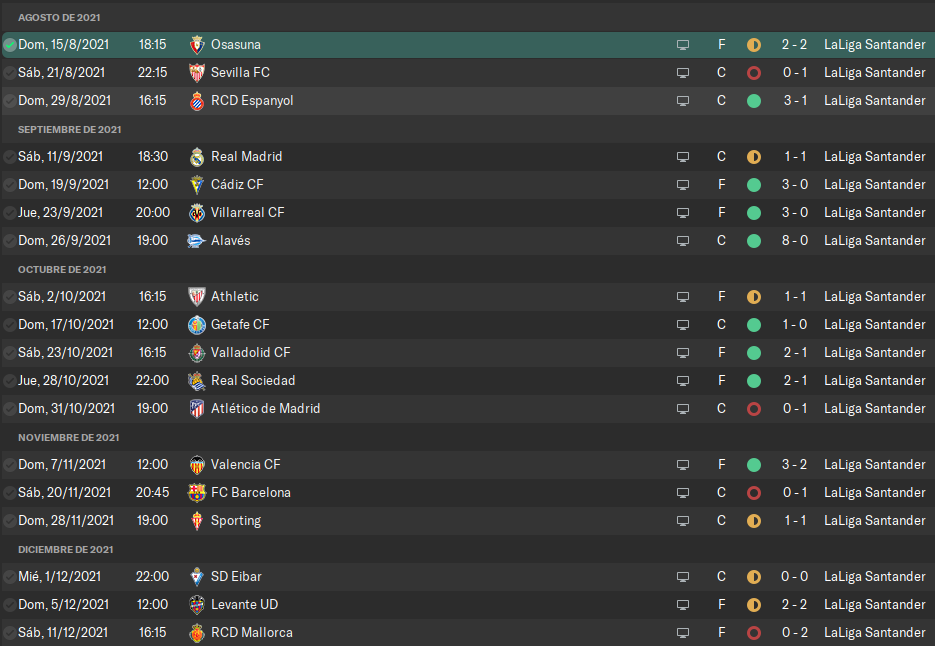The height and width of the screenshot is (646, 935).
Task: Click green win indicator on Cádiz CF row
Action: (754, 185)
